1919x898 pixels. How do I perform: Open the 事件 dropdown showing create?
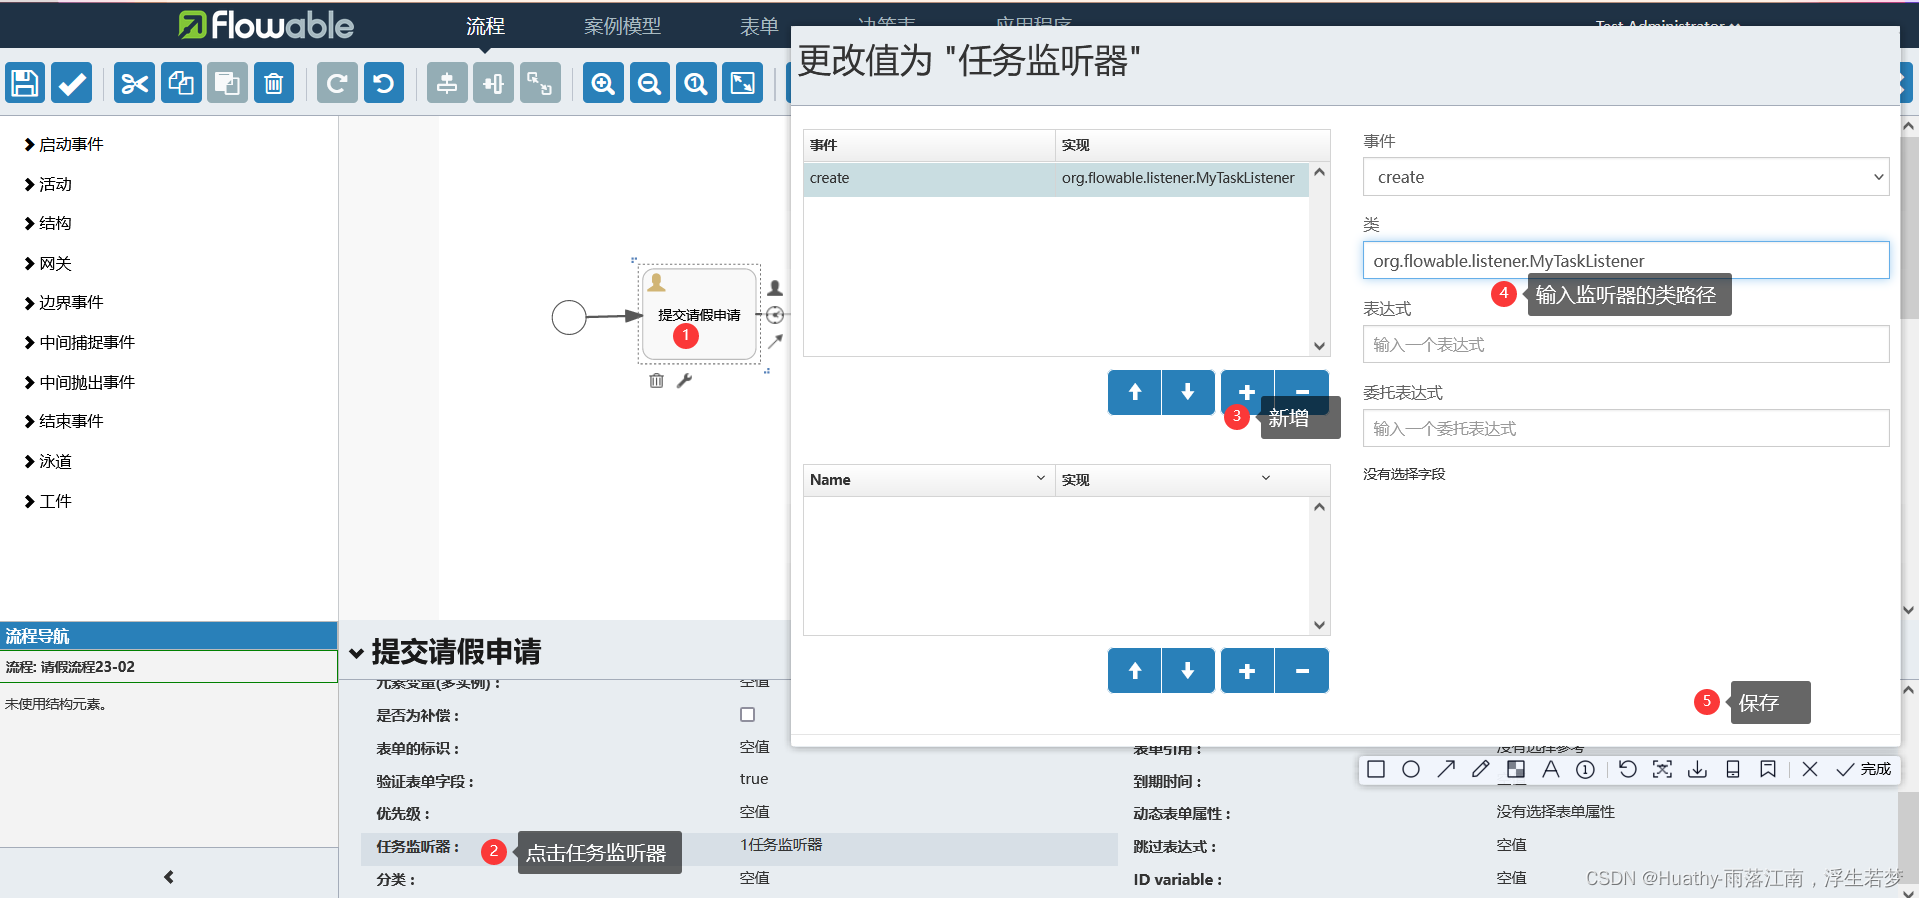1626,177
